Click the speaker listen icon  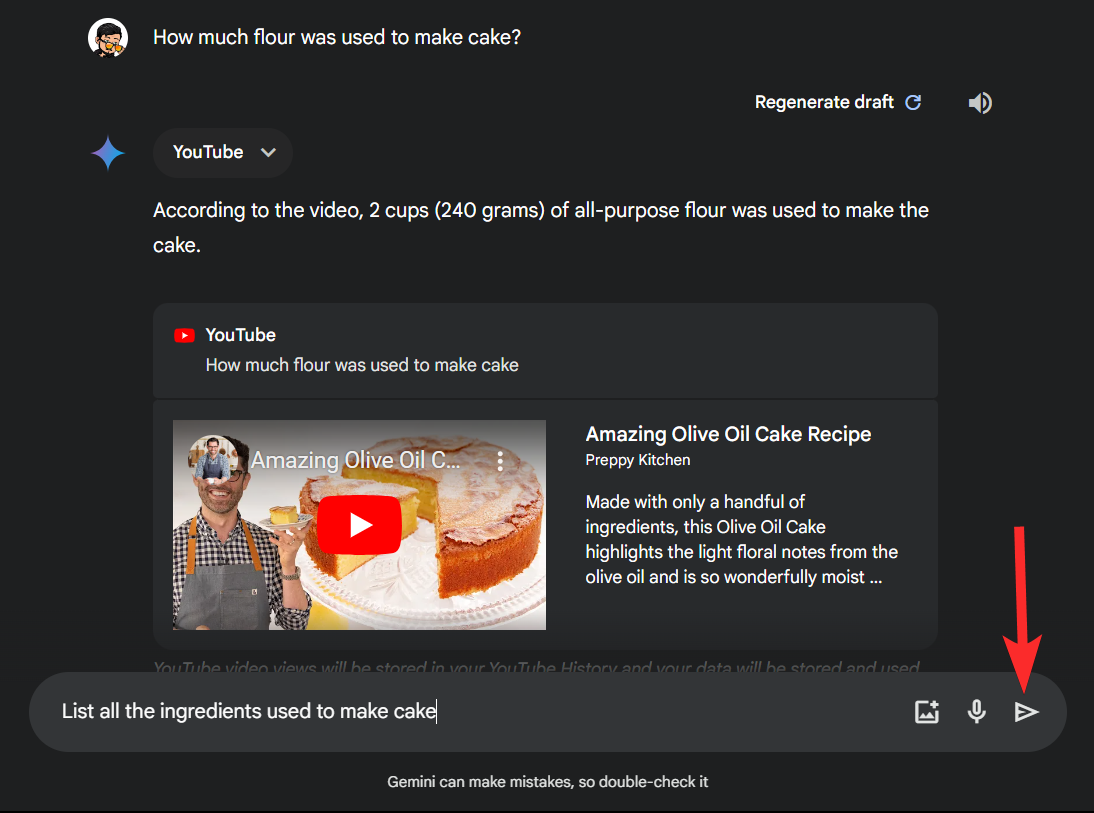(980, 103)
